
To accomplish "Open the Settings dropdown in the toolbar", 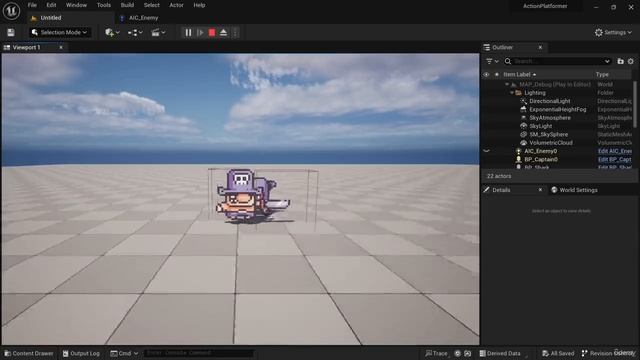I will click(613, 32).
